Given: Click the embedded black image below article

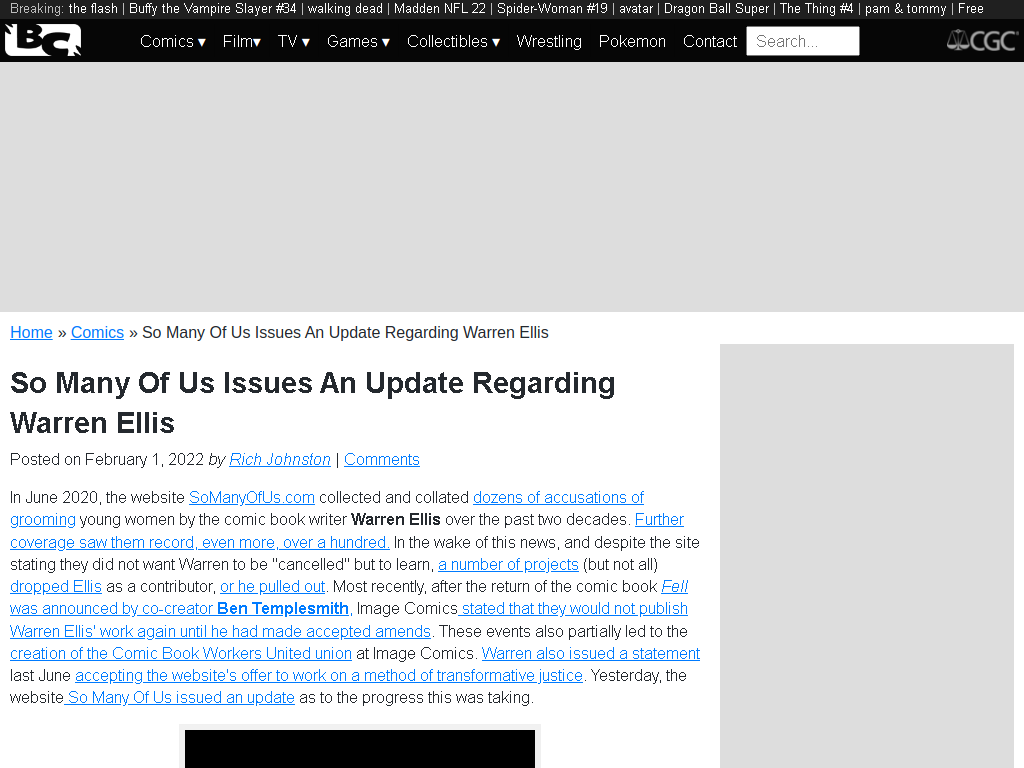Looking at the screenshot, I should click(x=360, y=749).
